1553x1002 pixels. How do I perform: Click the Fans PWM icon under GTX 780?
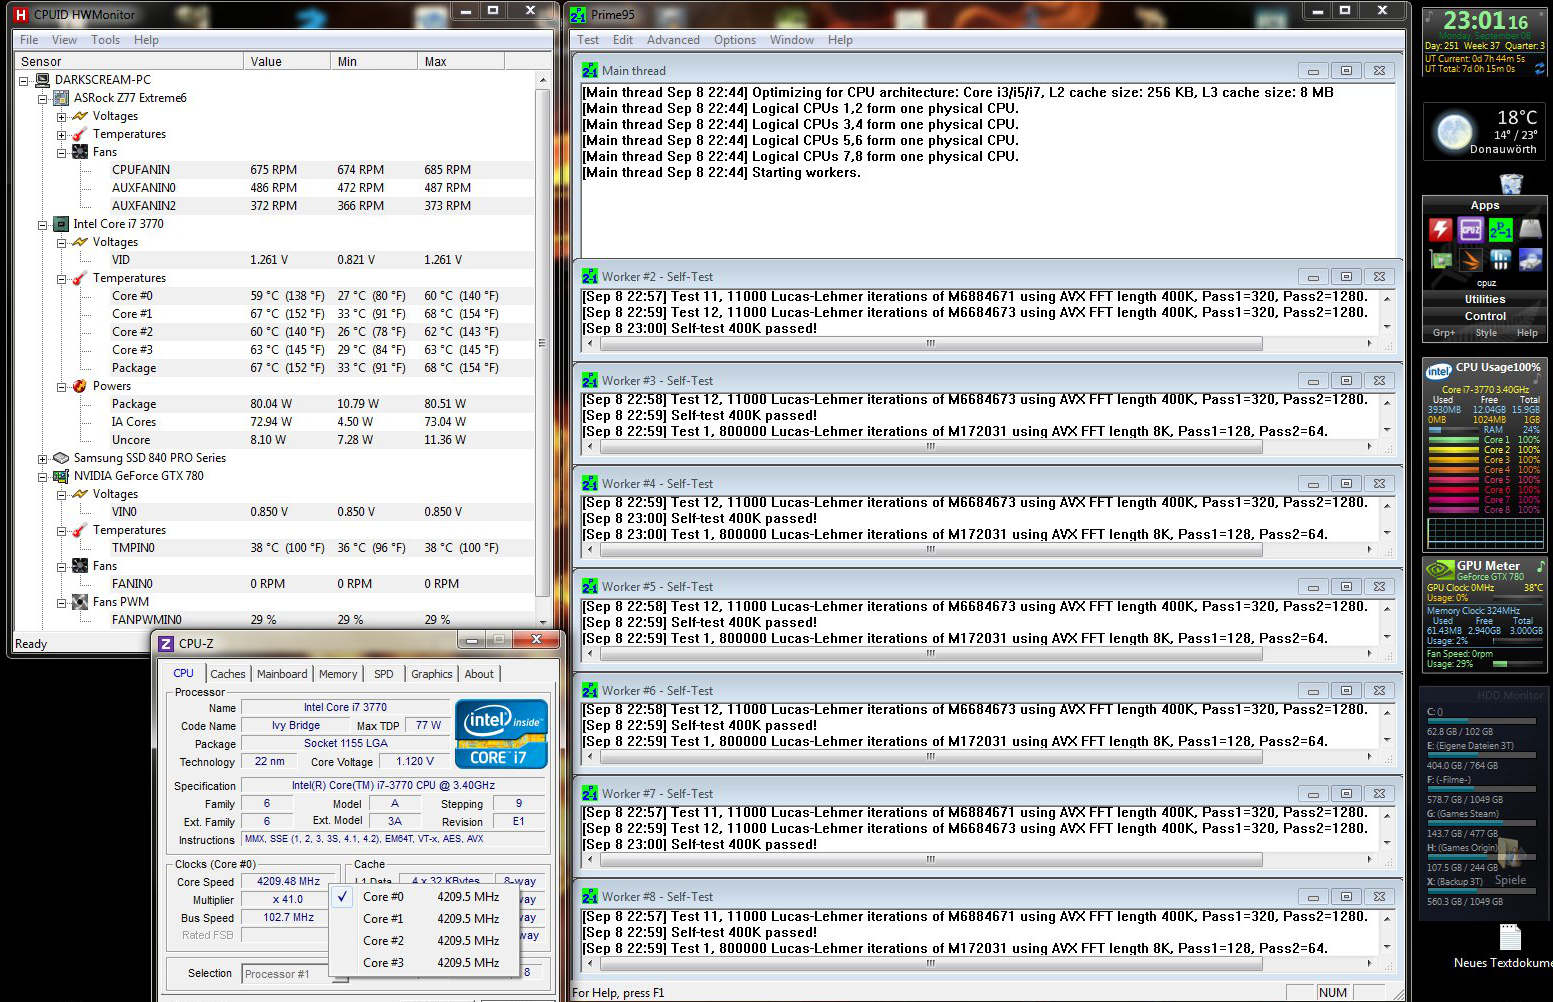(x=80, y=602)
